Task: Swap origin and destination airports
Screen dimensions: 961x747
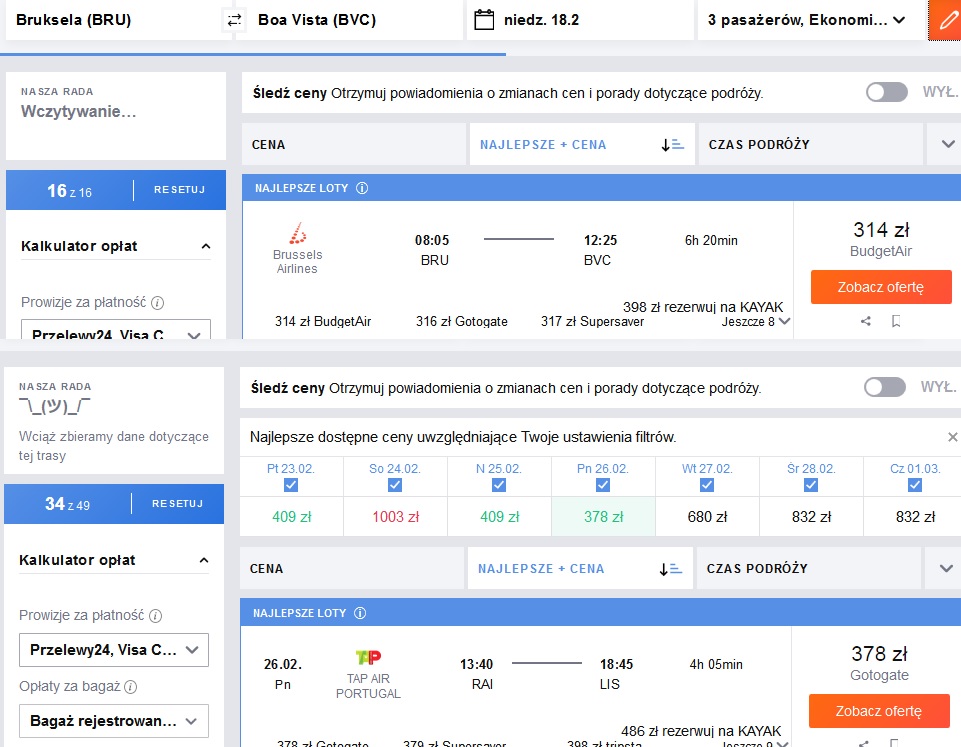Action: tap(234, 20)
